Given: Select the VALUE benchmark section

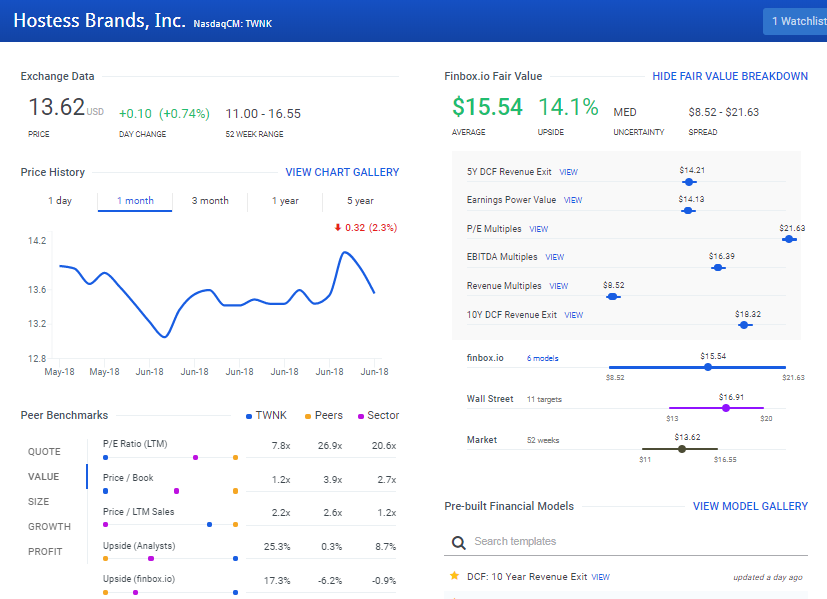Looking at the screenshot, I should 43,477.
